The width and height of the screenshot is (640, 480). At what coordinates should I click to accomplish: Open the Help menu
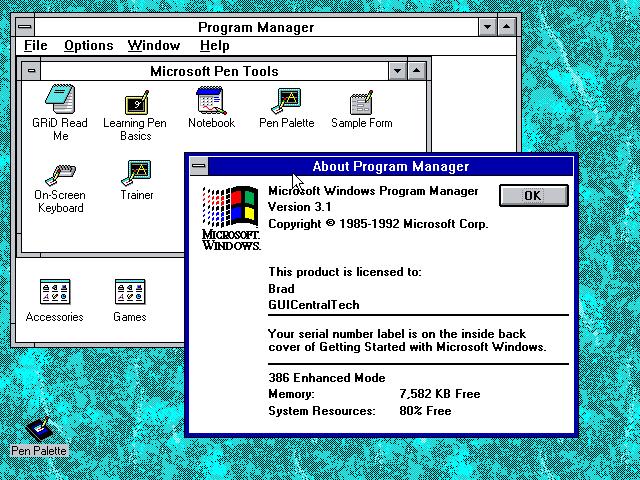pos(215,45)
